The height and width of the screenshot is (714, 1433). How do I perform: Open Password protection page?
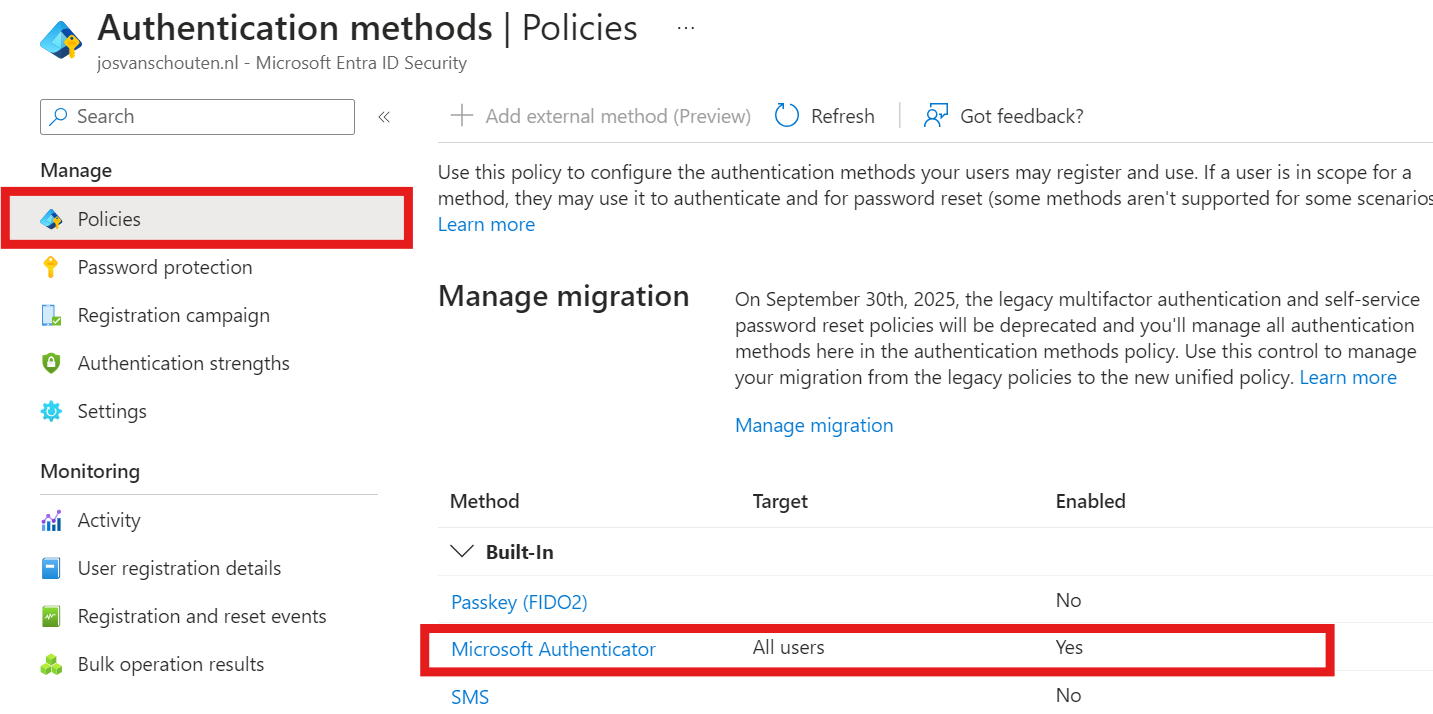(x=165, y=267)
